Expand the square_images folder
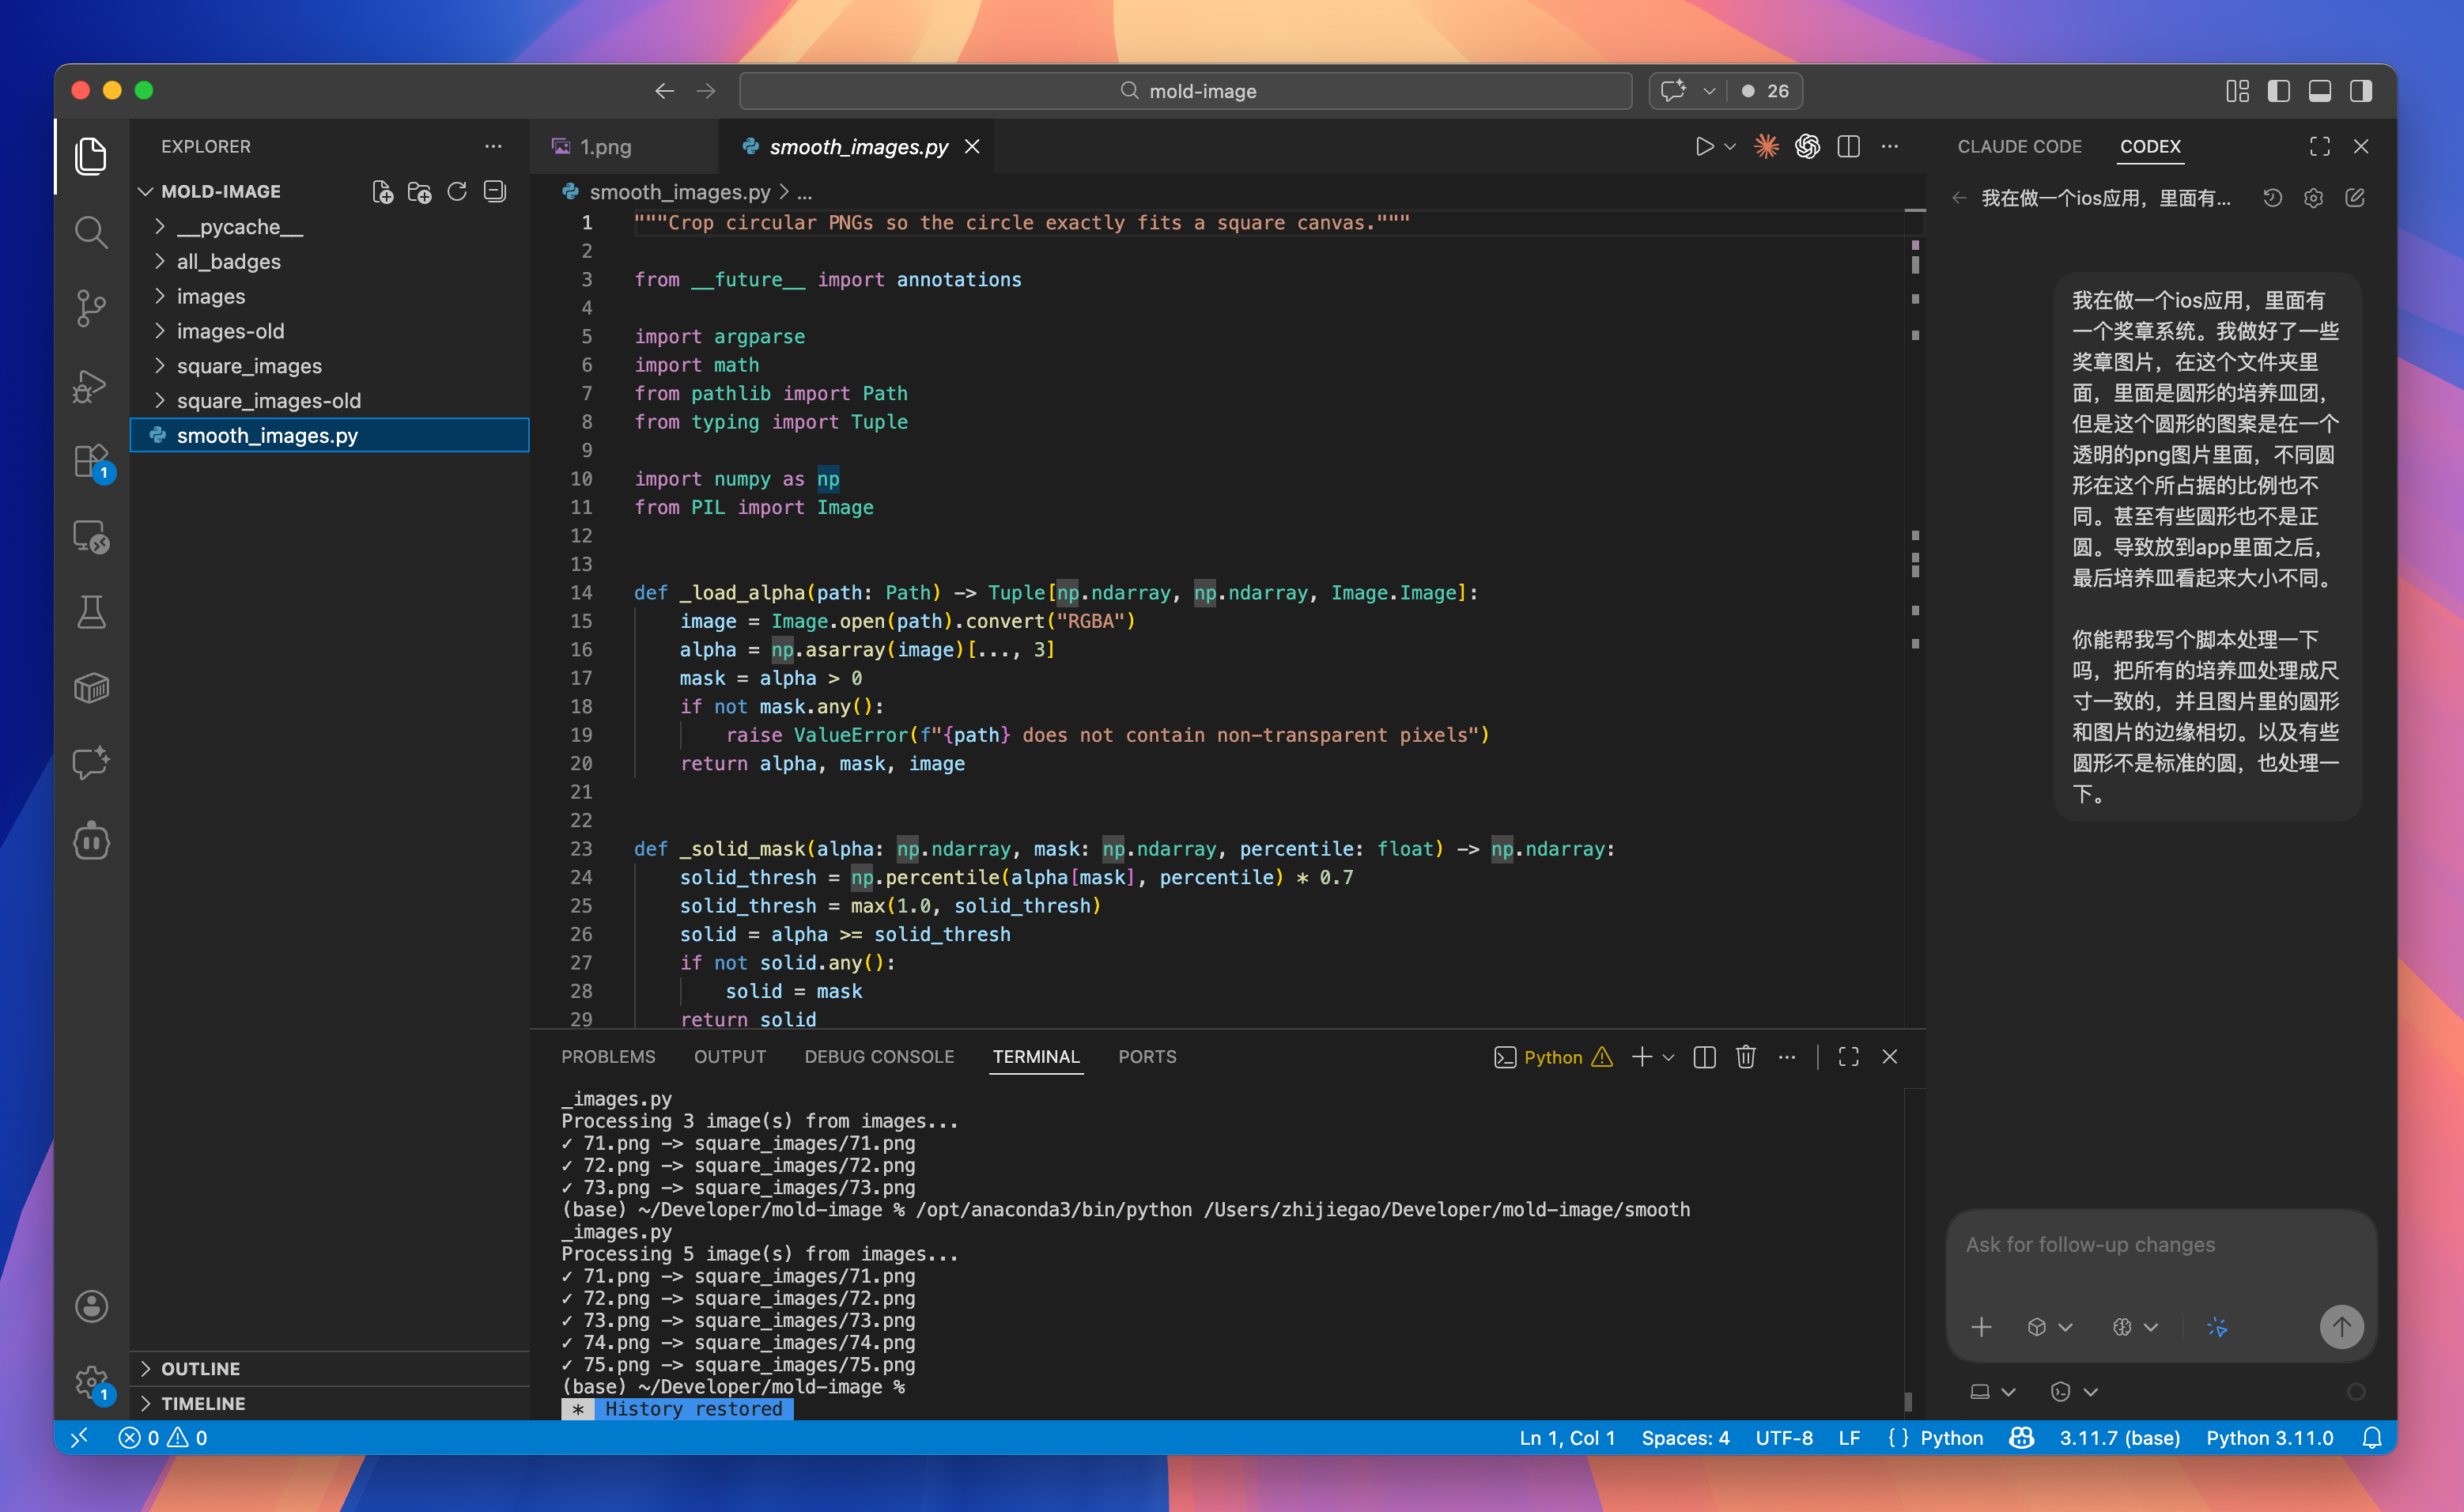Screen dimensions: 2464x1512 [x=249, y=366]
